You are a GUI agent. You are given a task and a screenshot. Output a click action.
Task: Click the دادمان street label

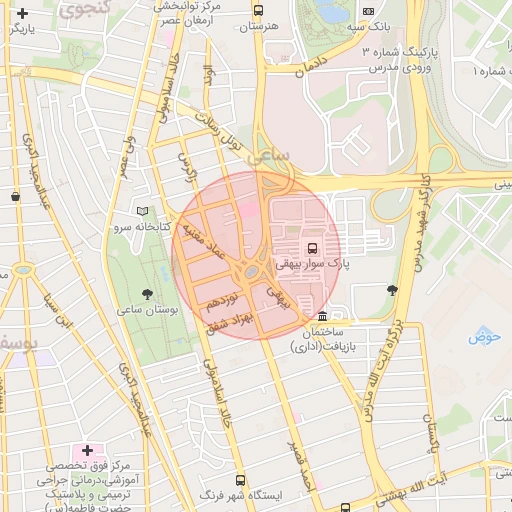pyautogui.click(x=311, y=66)
